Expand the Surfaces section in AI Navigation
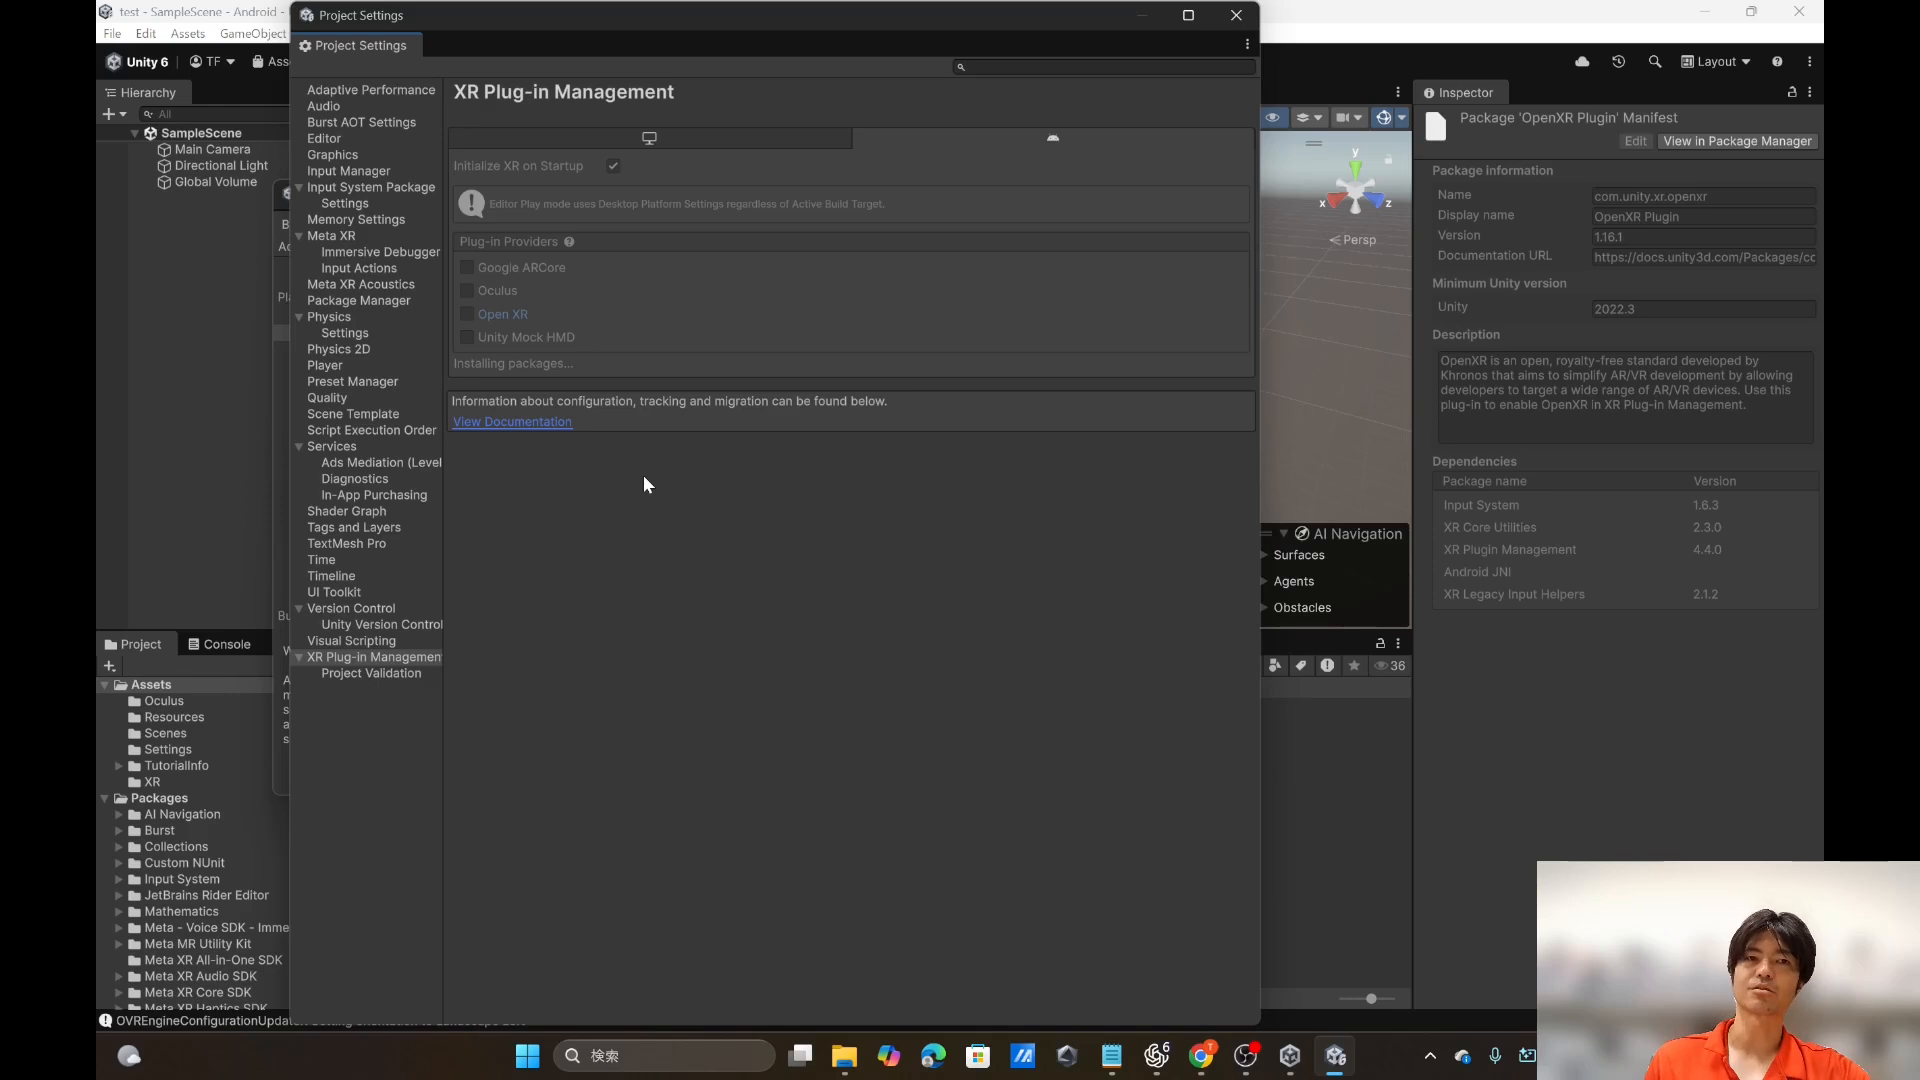 tap(1265, 555)
